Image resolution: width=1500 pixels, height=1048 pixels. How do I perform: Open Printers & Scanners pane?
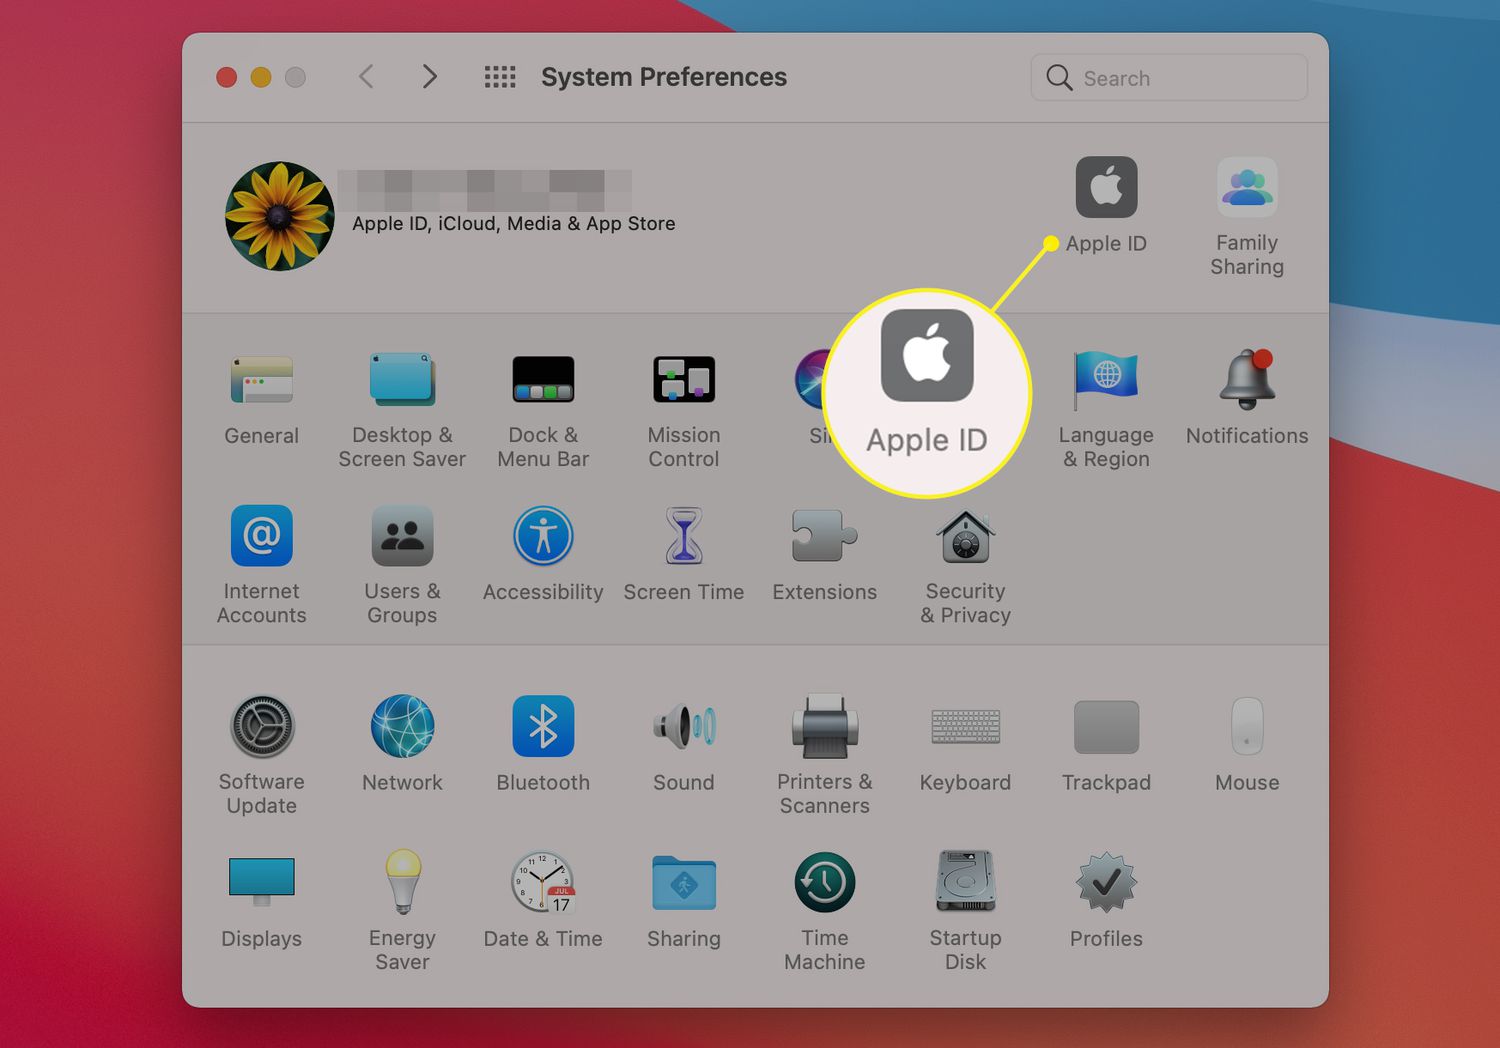click(x=824, y=727)
